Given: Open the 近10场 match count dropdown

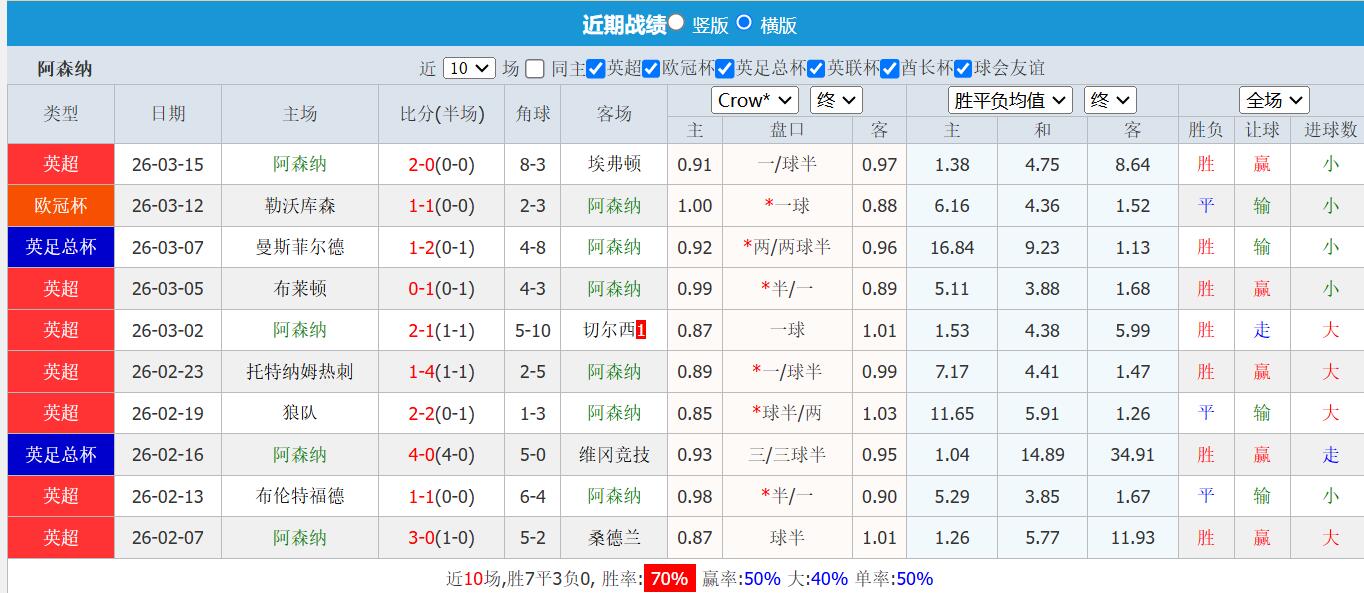Looking at the screenshot, I should (468, 69).
